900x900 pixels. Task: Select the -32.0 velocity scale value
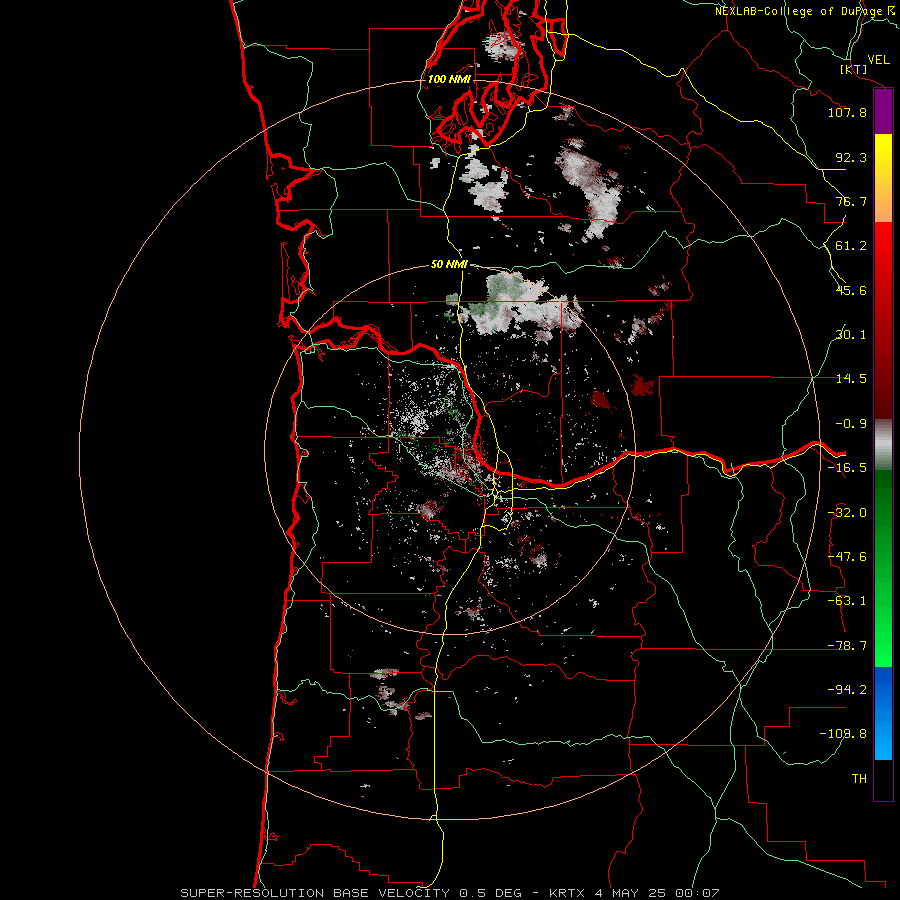[x=847, y=513]
